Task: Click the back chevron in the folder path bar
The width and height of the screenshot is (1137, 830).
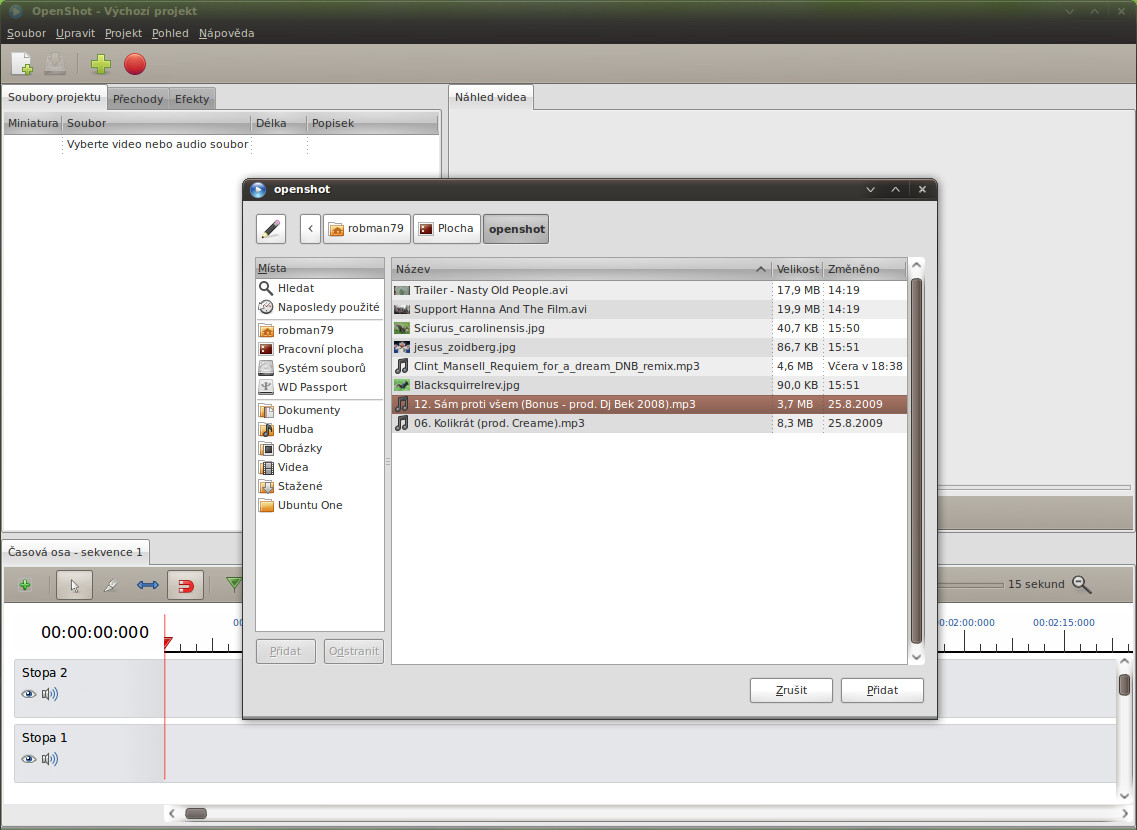Action: click(311, 229)
